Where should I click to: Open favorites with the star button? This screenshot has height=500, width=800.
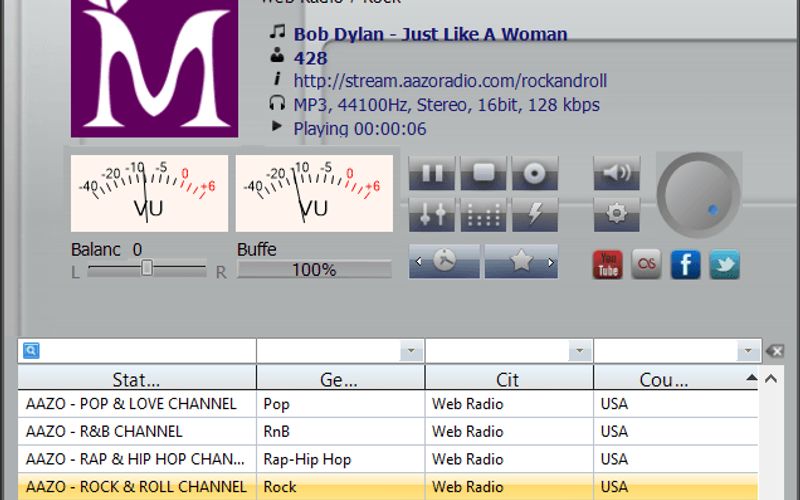click(x=521, y=261)
